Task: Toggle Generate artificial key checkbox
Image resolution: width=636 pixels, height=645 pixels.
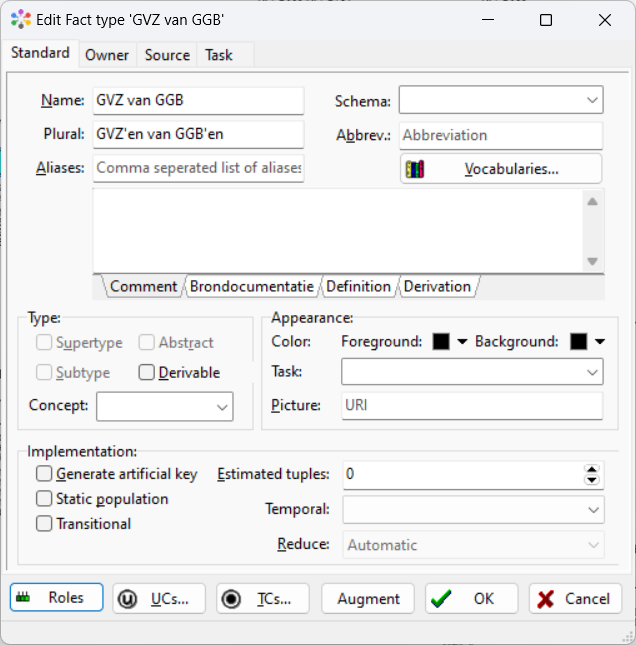Action: click(44, 474)
